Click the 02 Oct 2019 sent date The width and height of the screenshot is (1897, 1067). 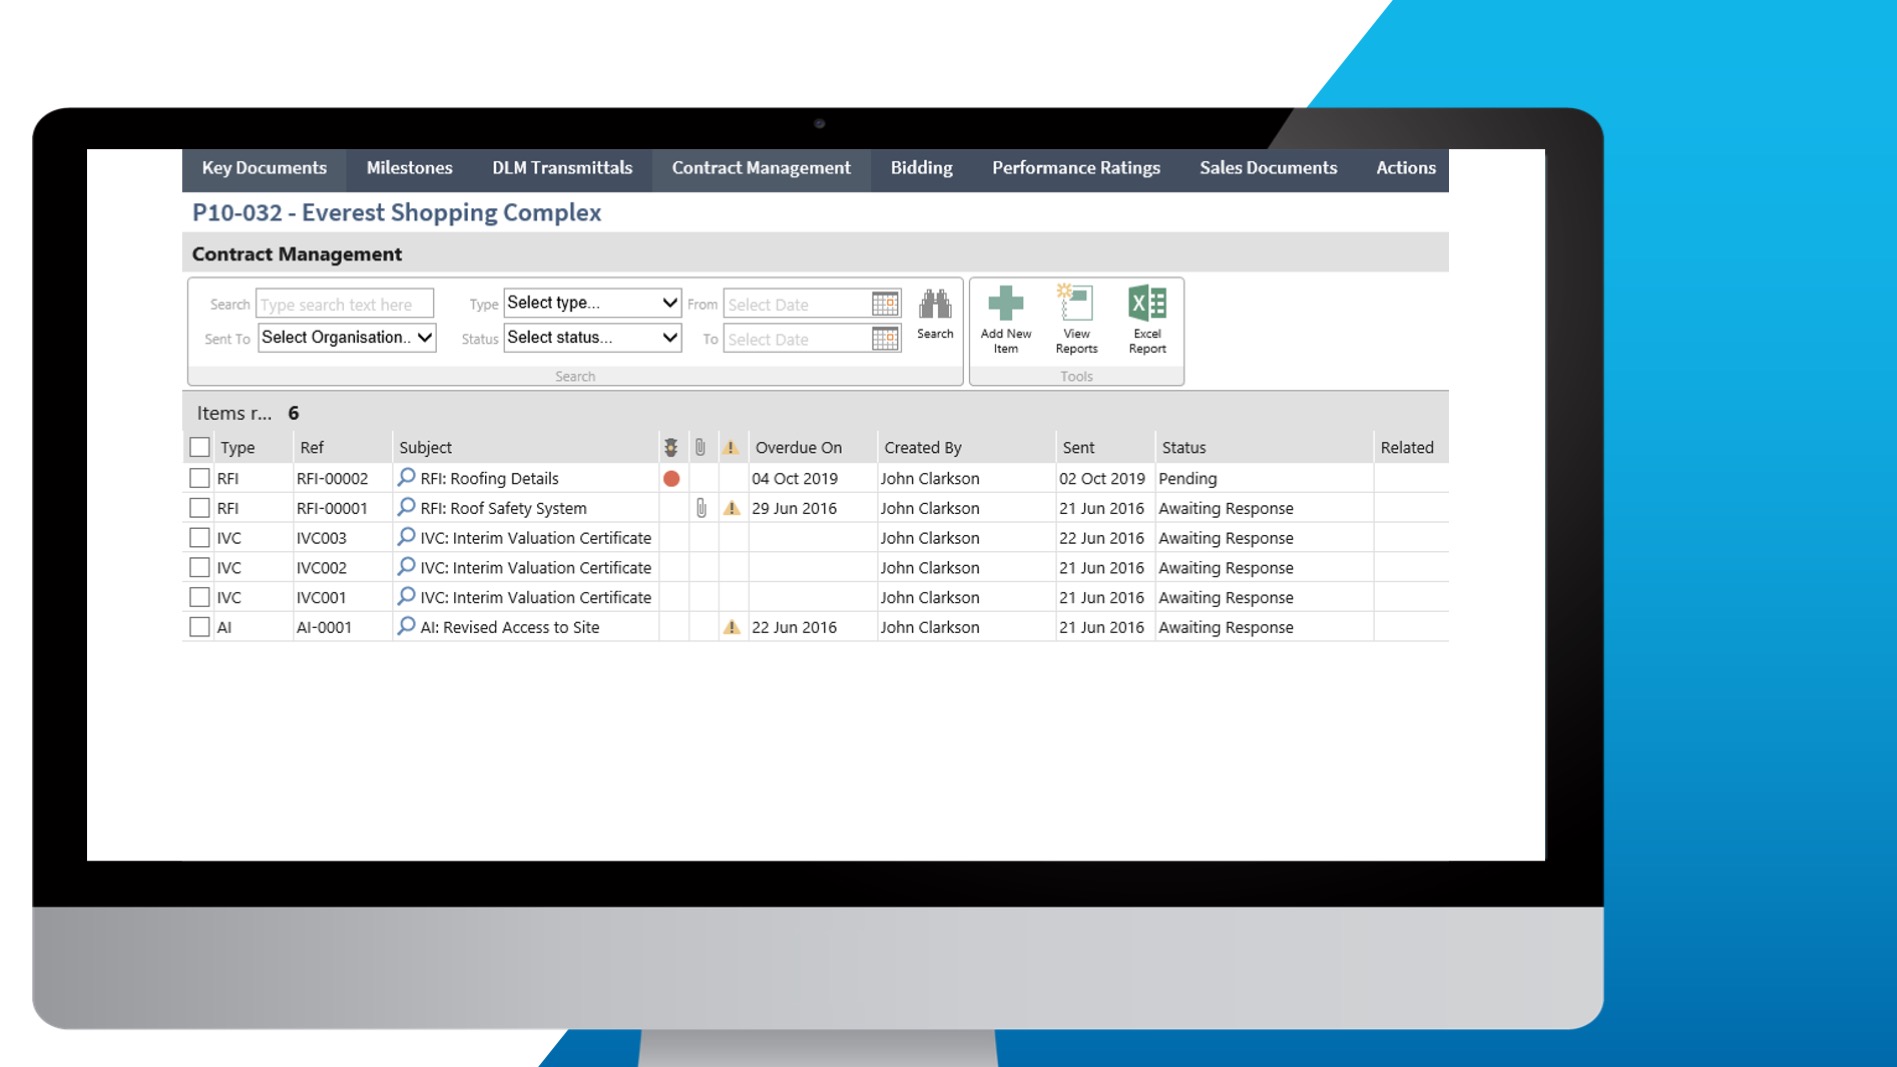pyautogui.click(x=1101, y=478)
